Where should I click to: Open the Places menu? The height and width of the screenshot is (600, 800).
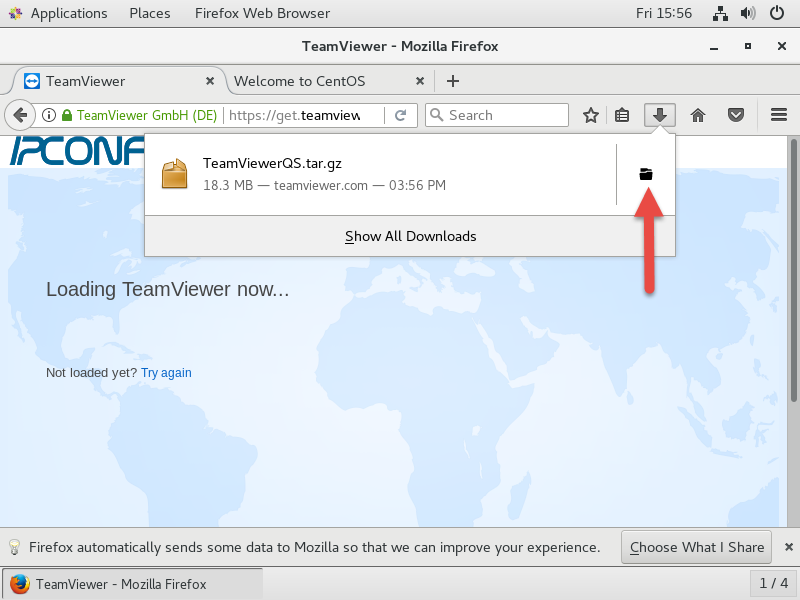click(150, 13)
